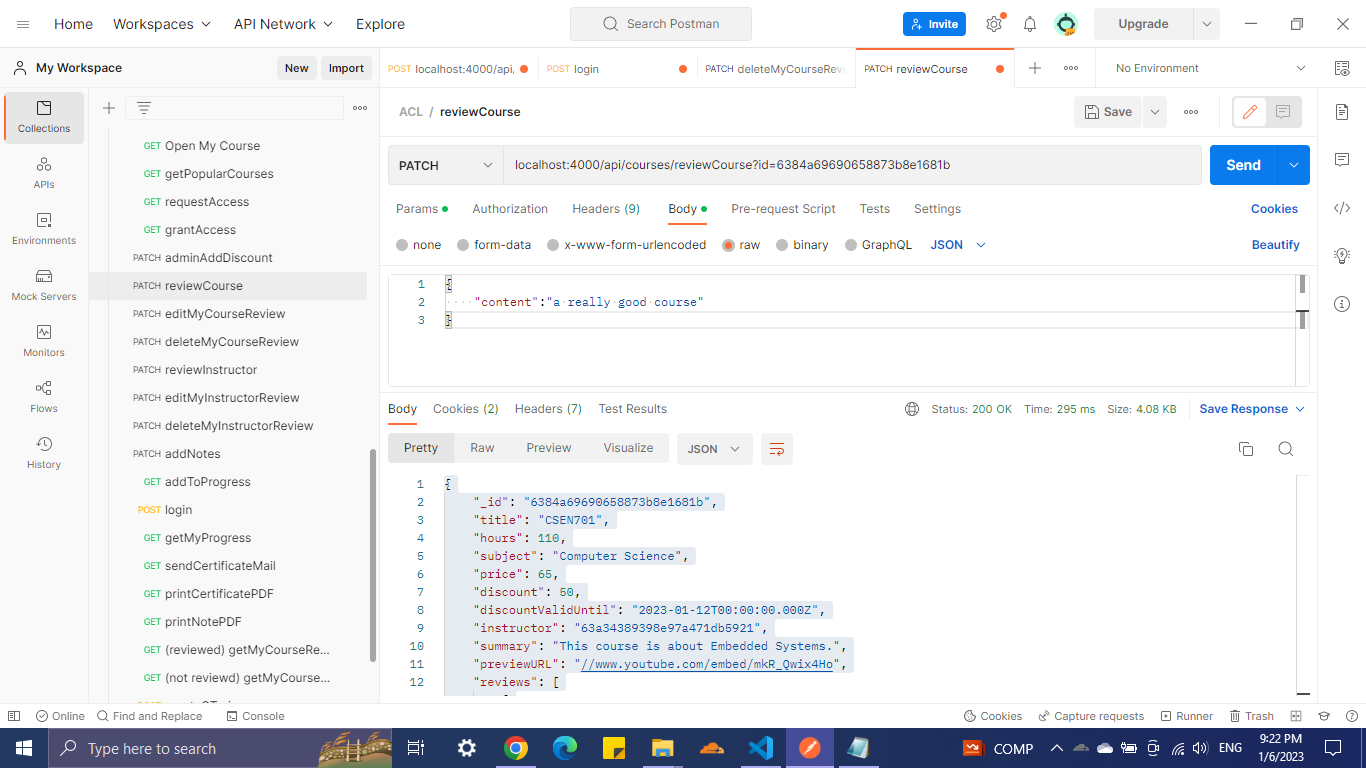Open the code snippet panel on the right
This screenshot has width=1366, height=768.
pos(1341,208)
